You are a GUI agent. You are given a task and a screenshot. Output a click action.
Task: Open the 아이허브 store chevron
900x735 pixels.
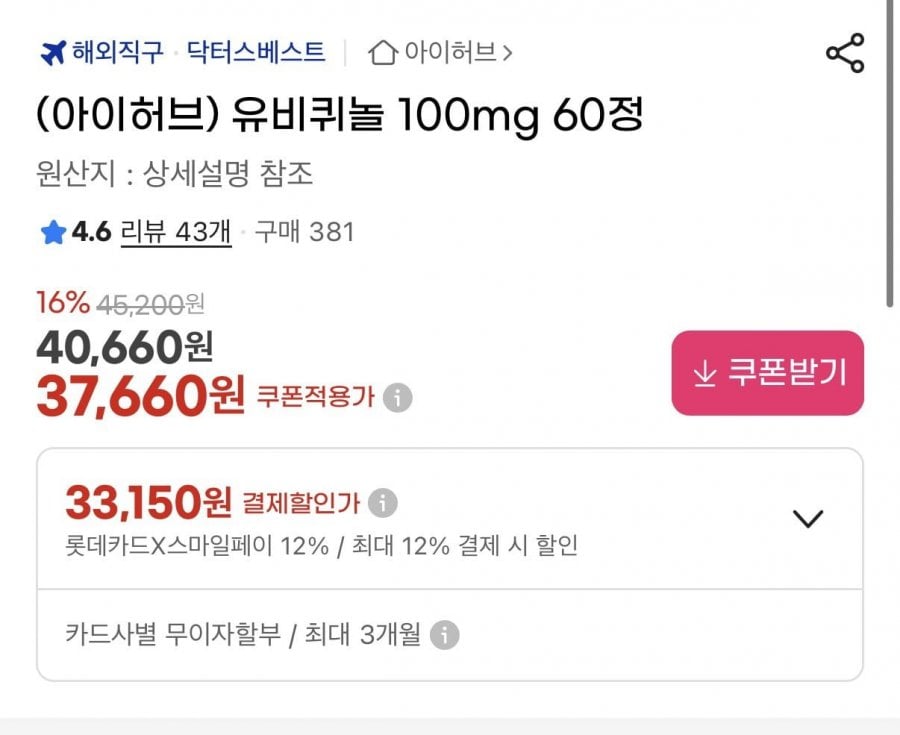click(507, 52)
